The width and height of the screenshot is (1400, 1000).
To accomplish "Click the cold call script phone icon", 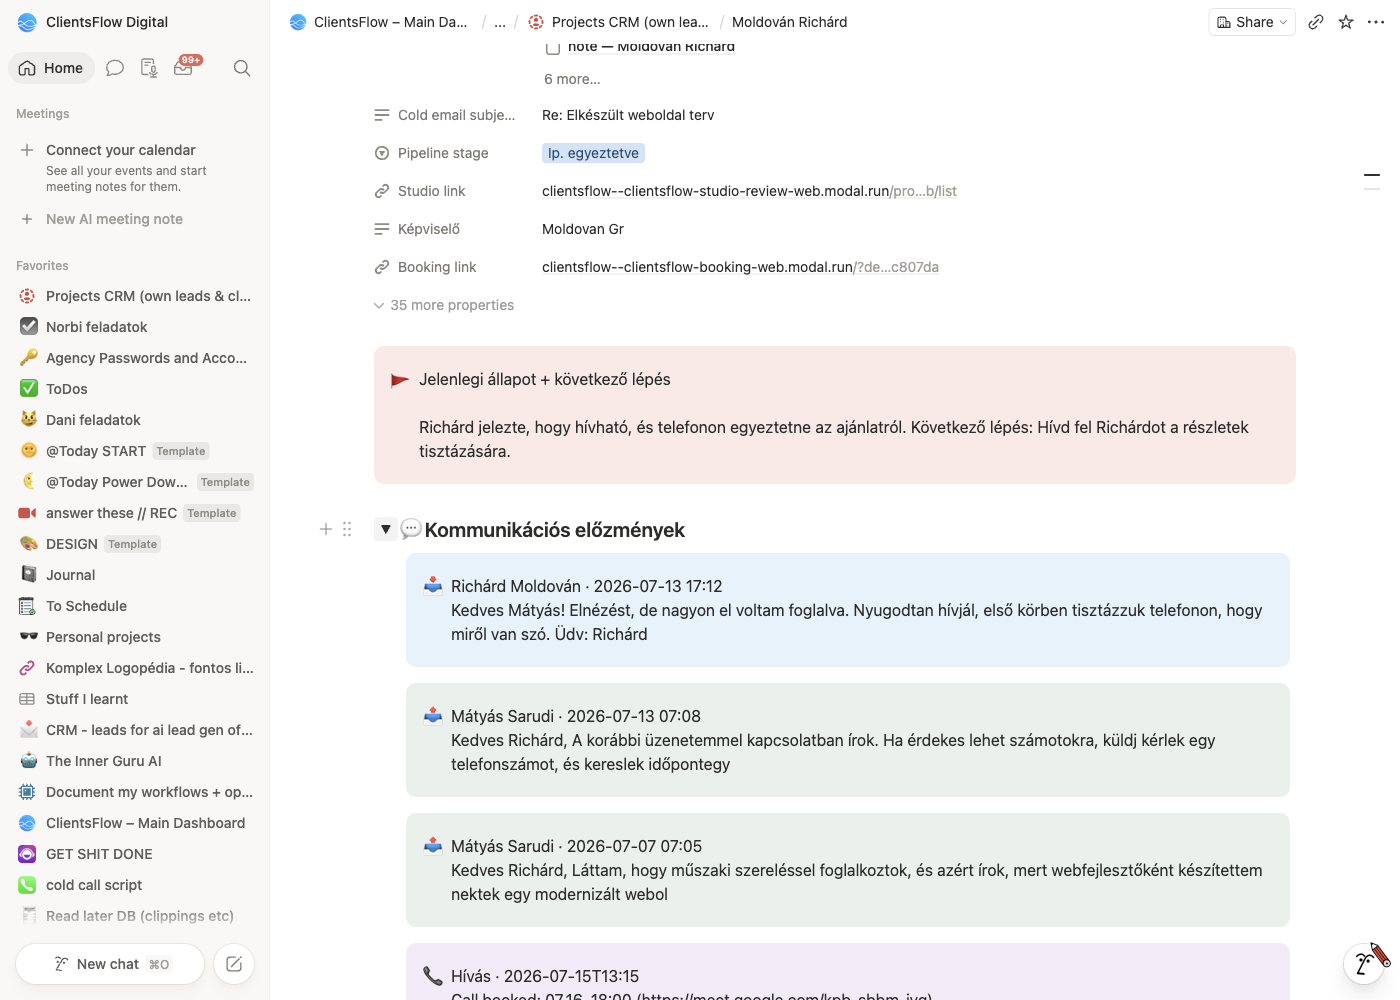I will click(x=28, y=885).
